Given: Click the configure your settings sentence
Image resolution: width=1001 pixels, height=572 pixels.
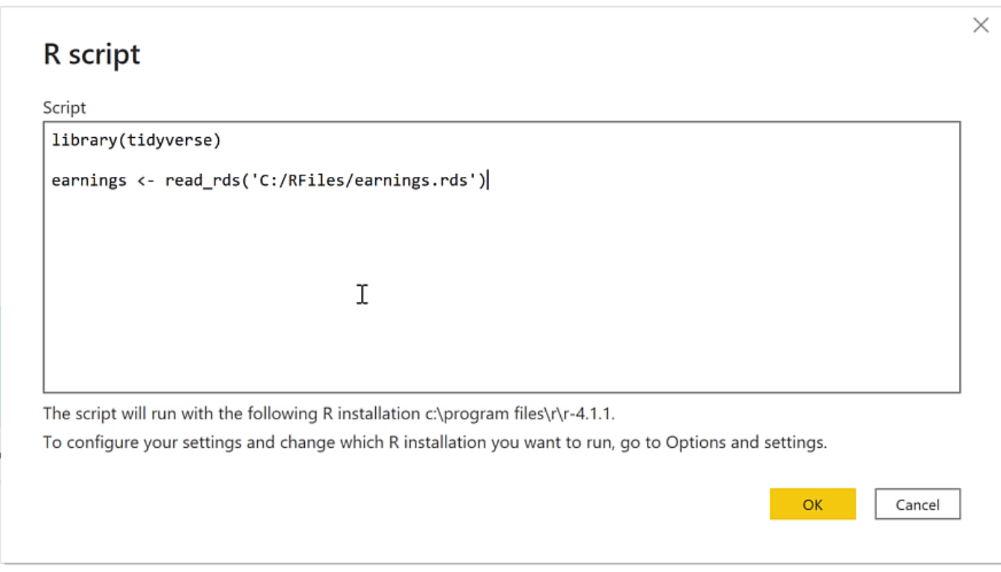Looking at the screenshot, I should (435, 442).
